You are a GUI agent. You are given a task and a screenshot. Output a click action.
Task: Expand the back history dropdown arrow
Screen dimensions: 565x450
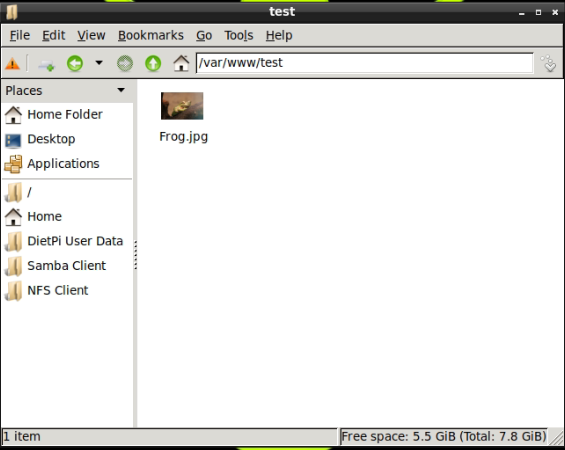[x=99, y=63]
